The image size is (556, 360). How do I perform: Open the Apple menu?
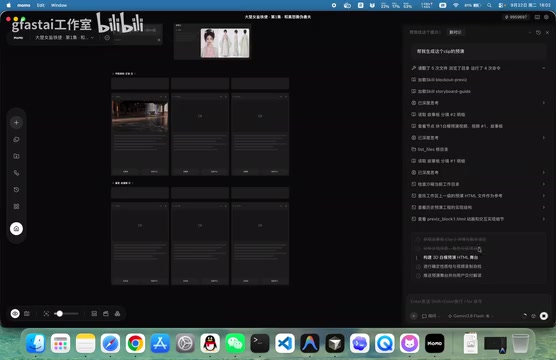click(9, 5)
